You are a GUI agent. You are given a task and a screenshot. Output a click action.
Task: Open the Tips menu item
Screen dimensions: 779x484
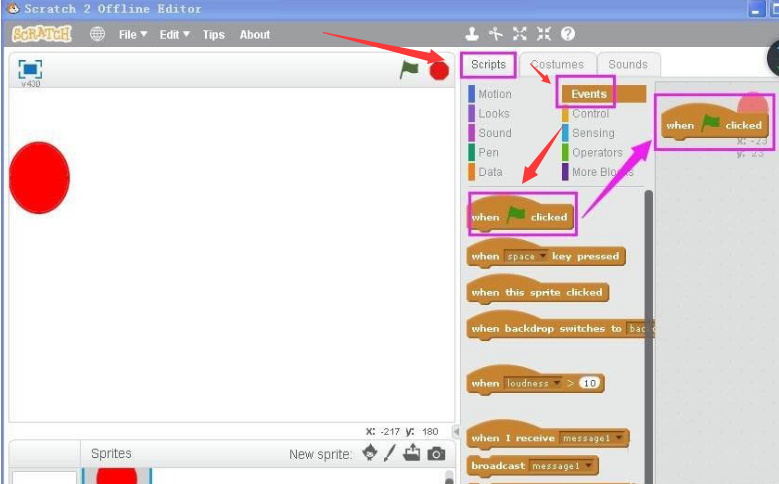[x=214, y=34]
